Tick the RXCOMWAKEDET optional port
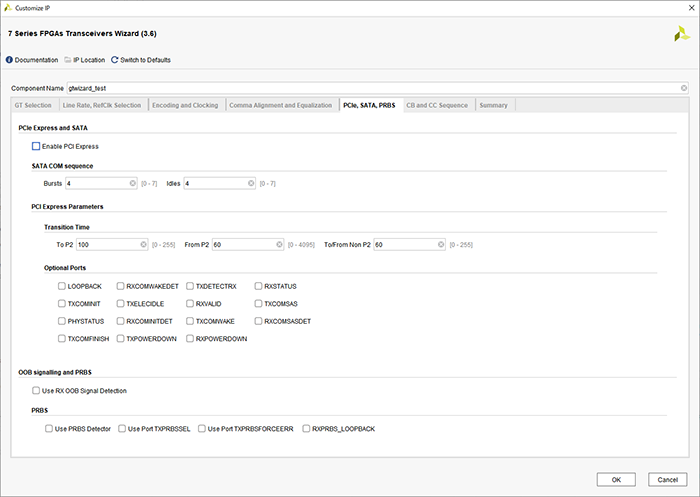Screen dimensions: 700x497 (121, 286)
